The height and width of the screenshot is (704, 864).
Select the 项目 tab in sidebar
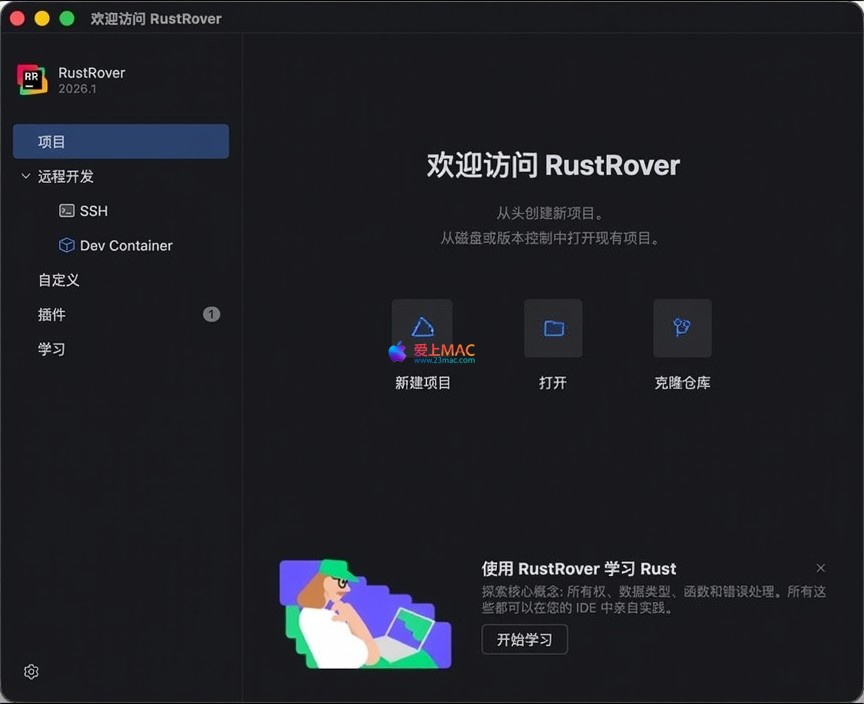coord(120,142)
